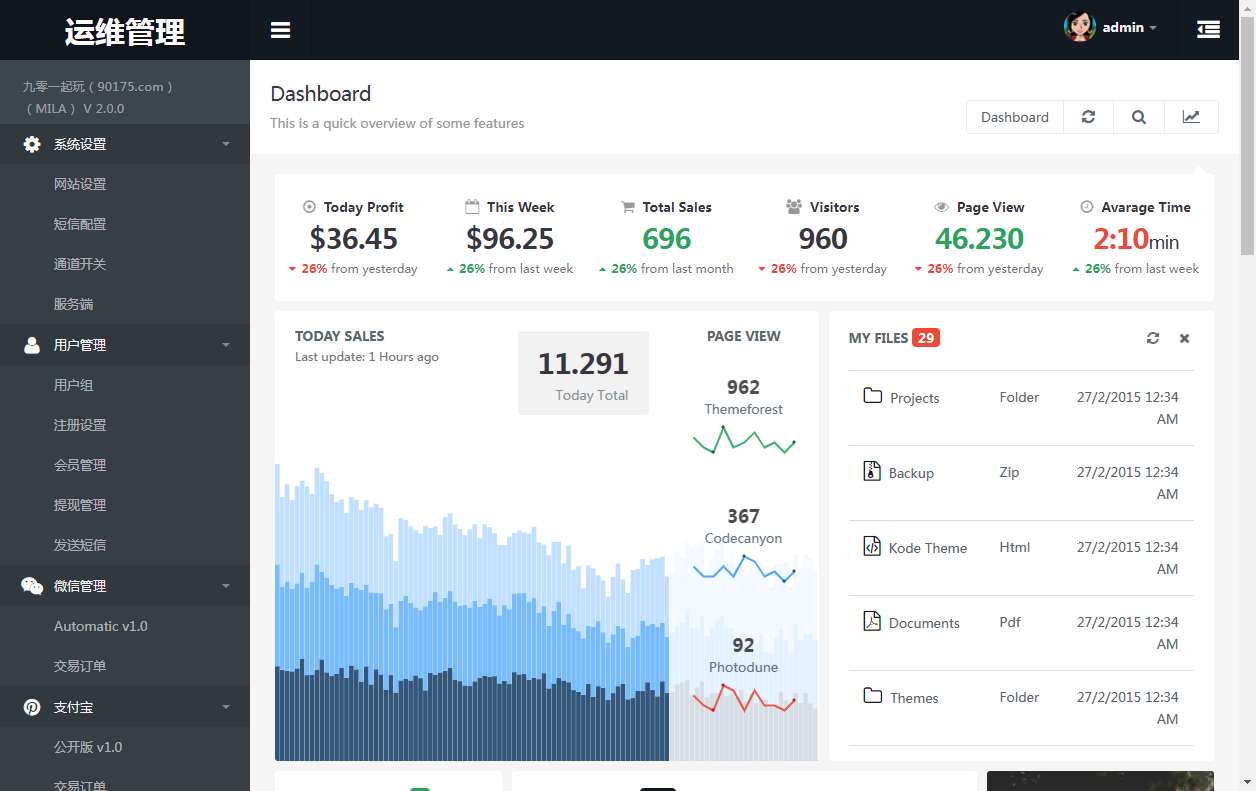The height and width of the screenshot is (791, 1256).
Task: Open the Backup zip file entry
Action: (x=911, y=473)
